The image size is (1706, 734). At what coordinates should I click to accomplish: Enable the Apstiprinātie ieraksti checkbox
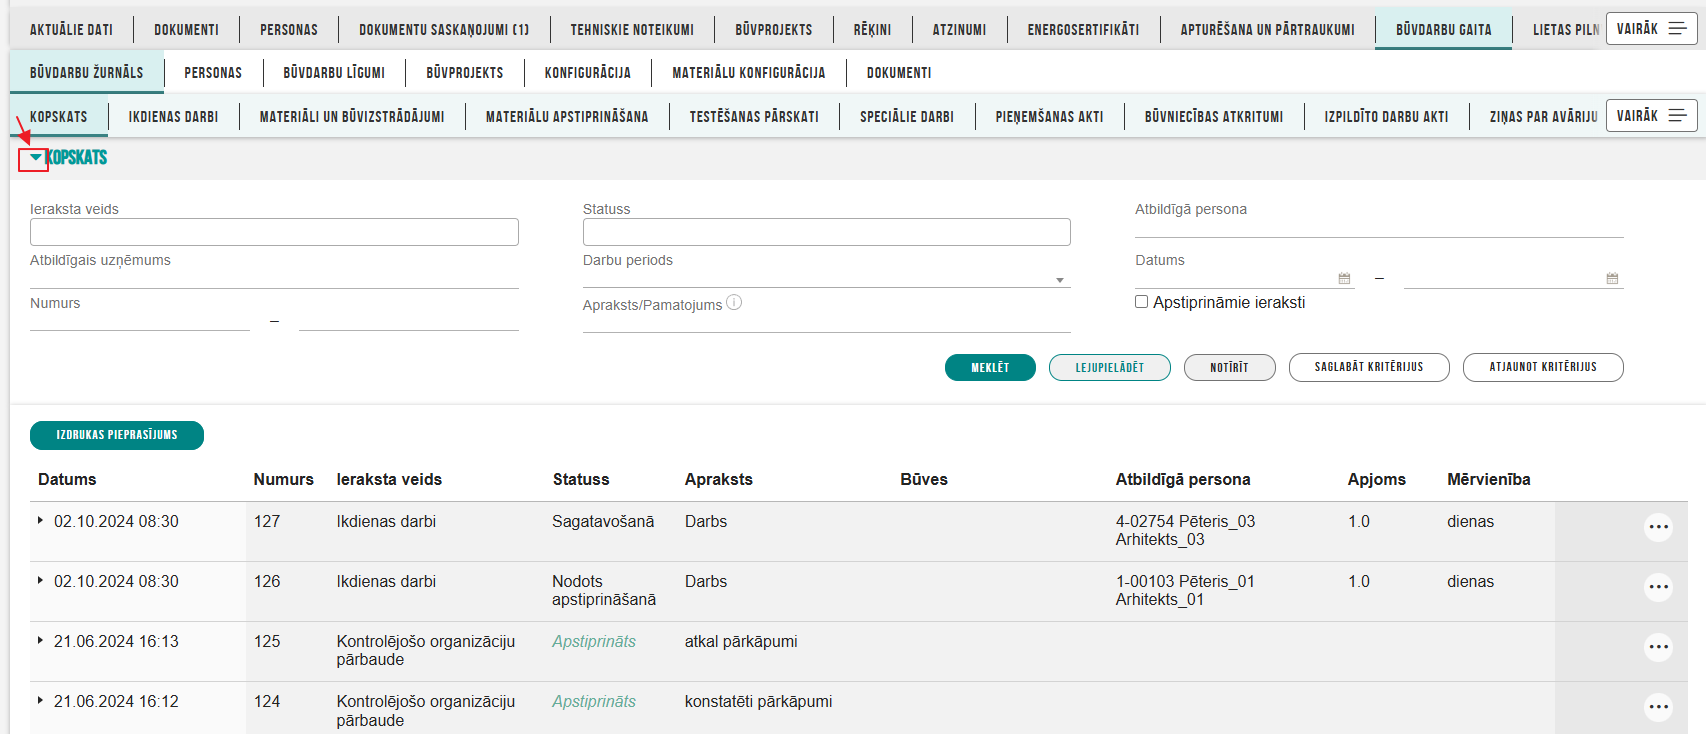pyautogui.click(x=1141, y=302)
